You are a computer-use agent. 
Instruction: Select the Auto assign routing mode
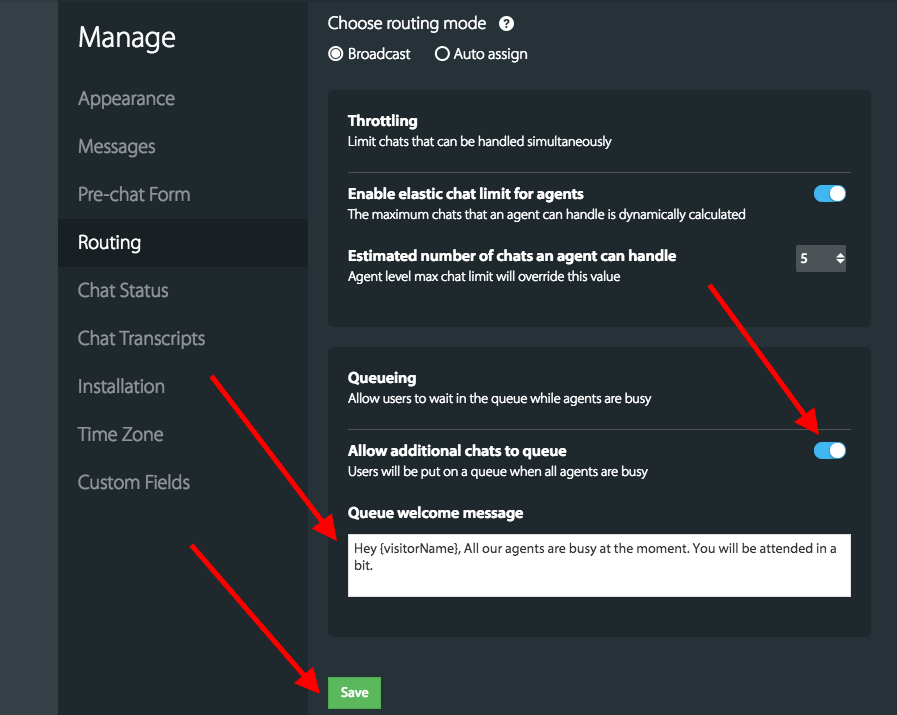[x=442, y=54]
